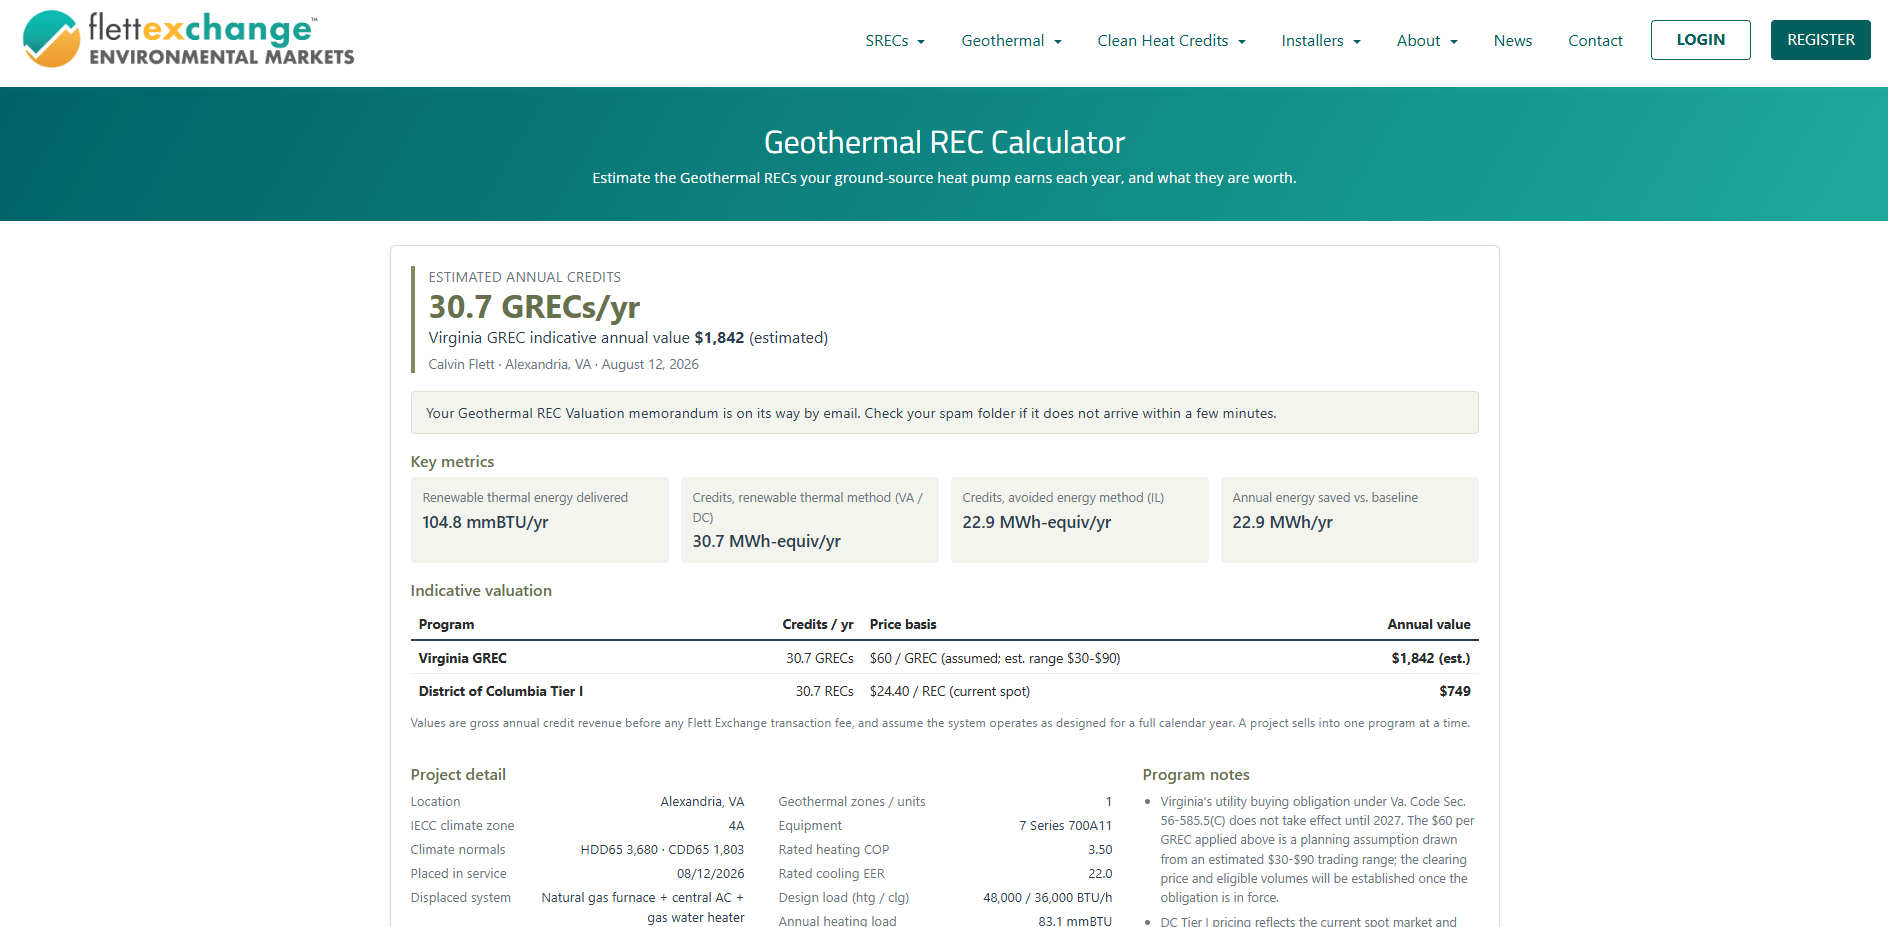Select the 30.7 GRECs/yr headline value
Viewport: 1888px width, 927px height.
[534, 307]
